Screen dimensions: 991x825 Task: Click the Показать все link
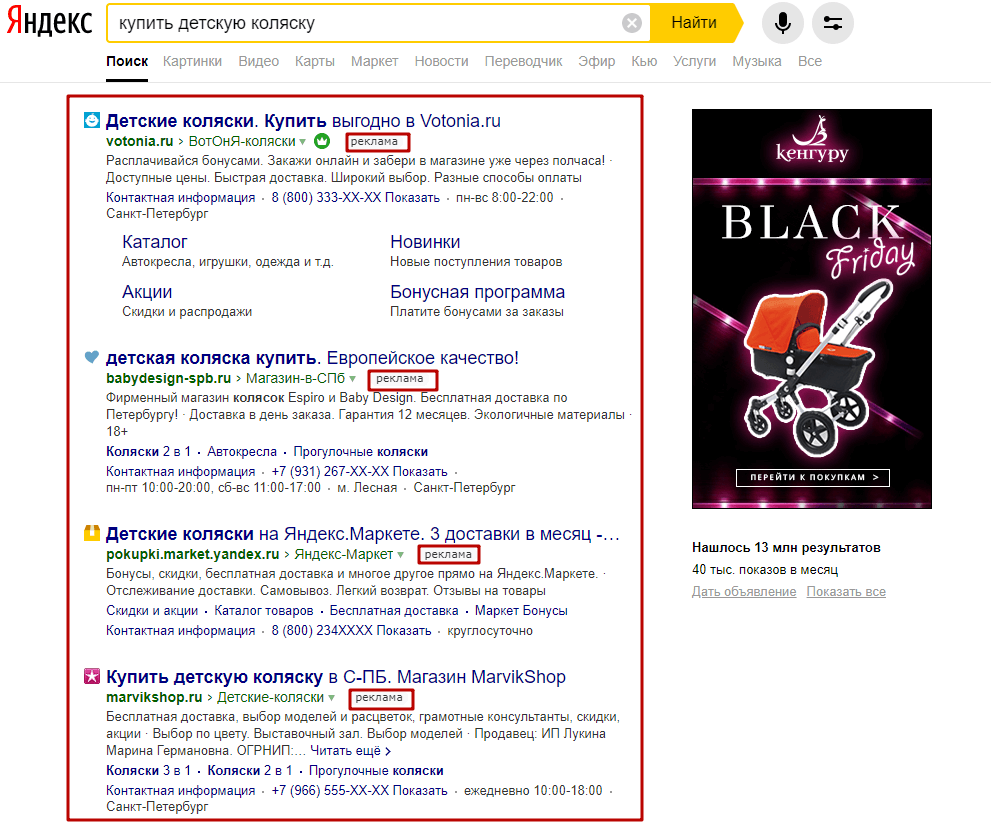click(846, 591)
